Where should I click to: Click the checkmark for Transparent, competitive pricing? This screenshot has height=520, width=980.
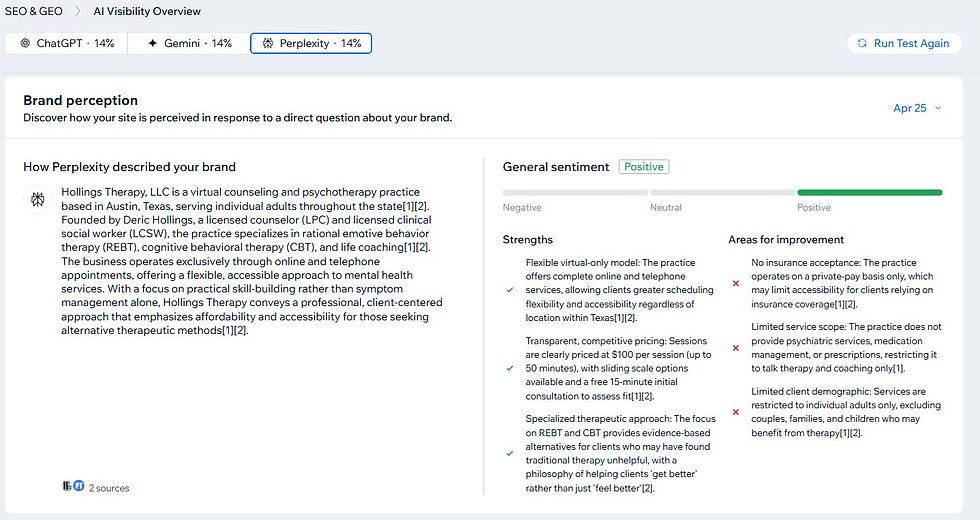tap(510, 368)
